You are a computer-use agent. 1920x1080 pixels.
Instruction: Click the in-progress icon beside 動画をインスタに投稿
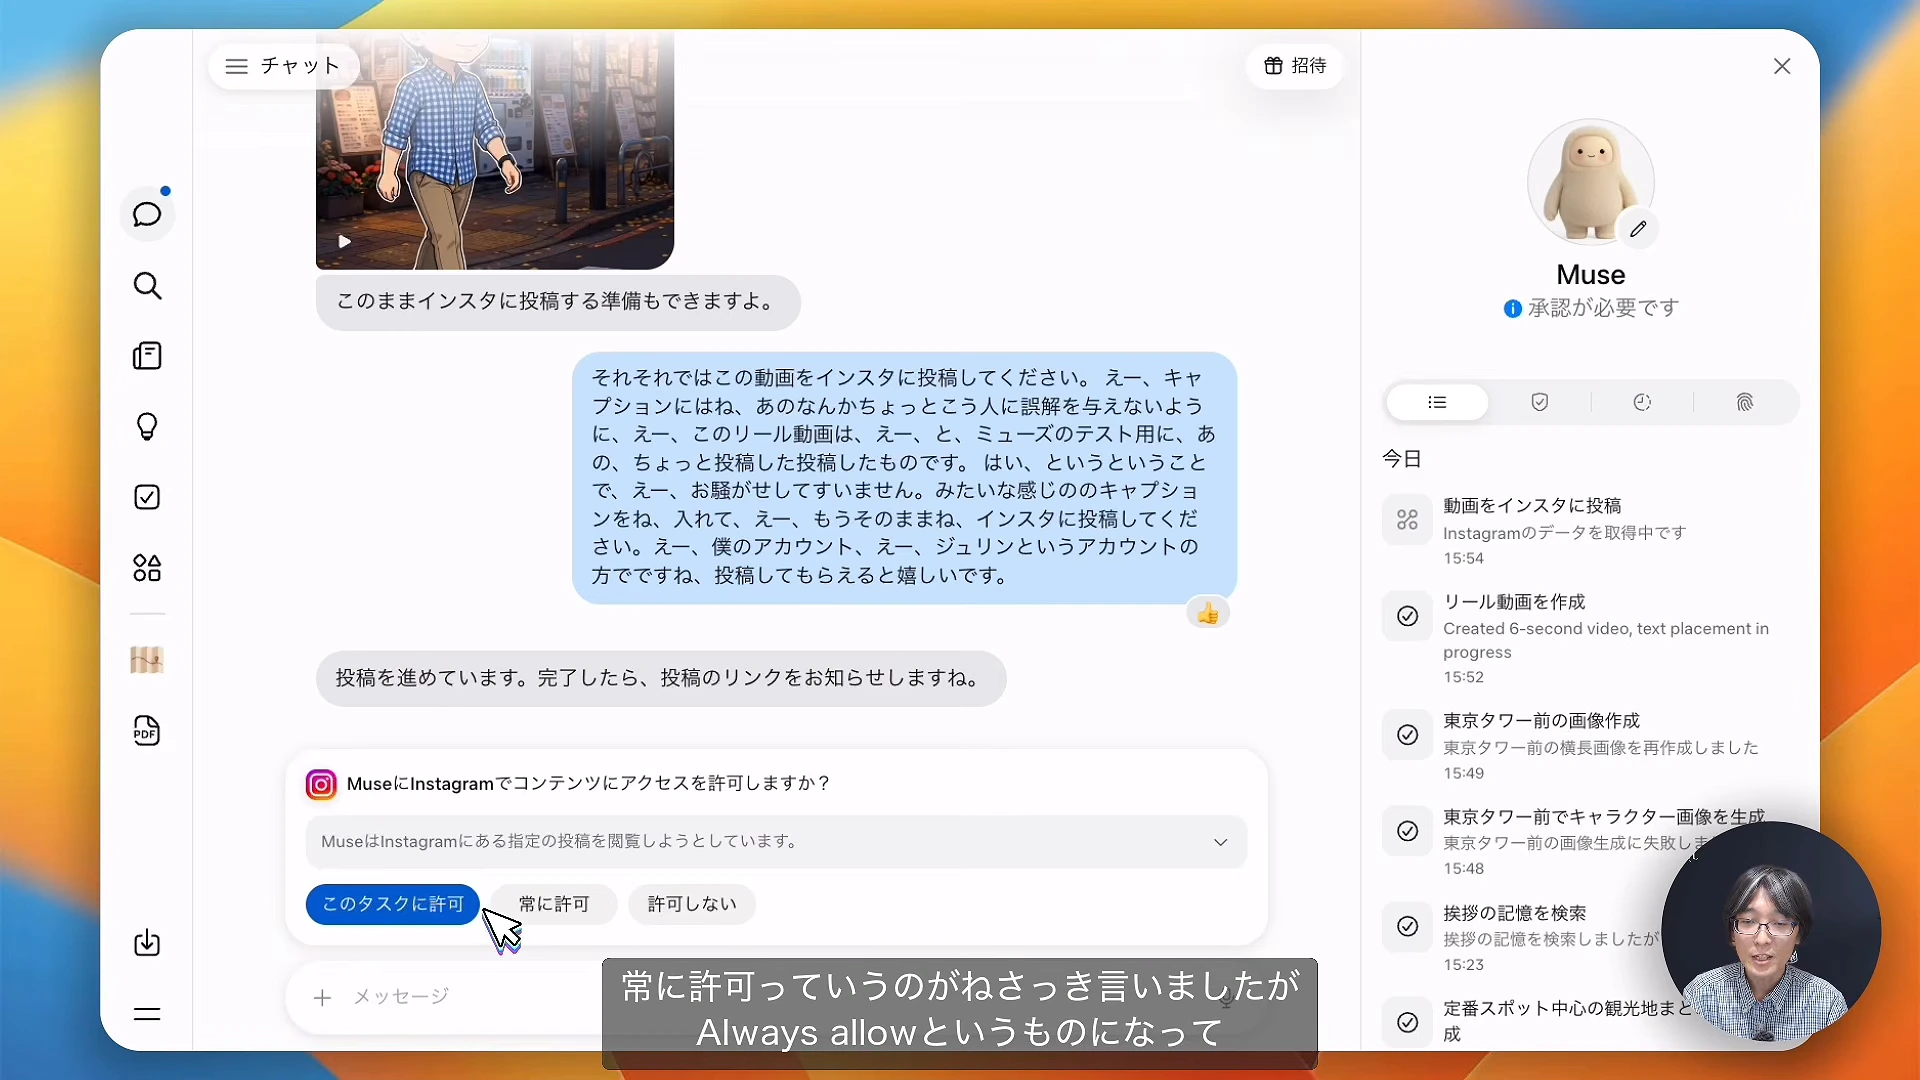click(x=1407, y=520)
